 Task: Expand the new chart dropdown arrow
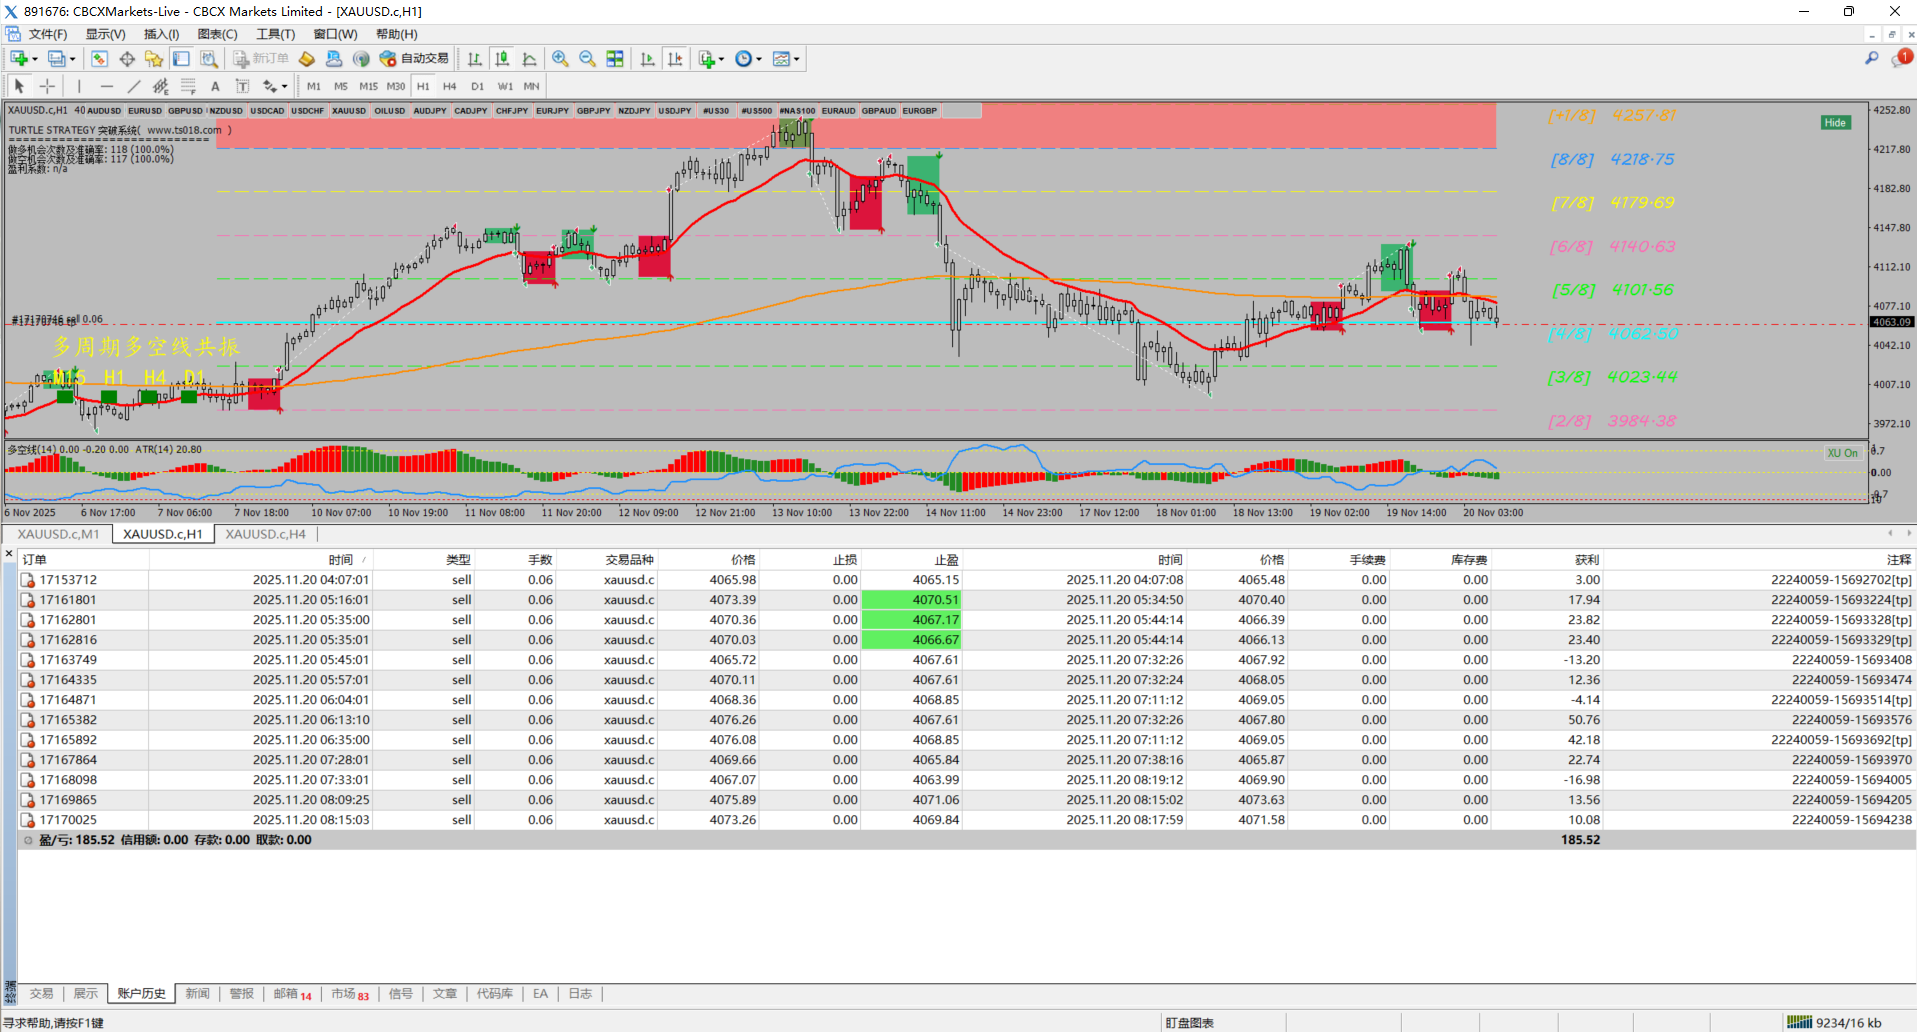(35, 59)
